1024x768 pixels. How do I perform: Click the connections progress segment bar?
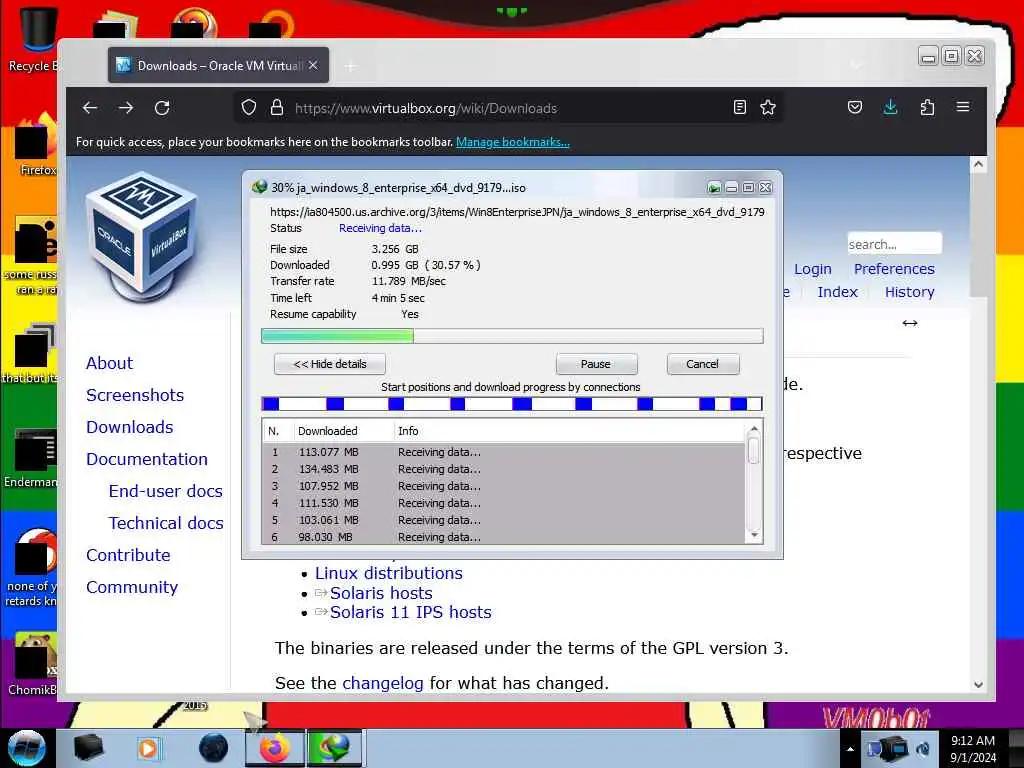[511, 404]
